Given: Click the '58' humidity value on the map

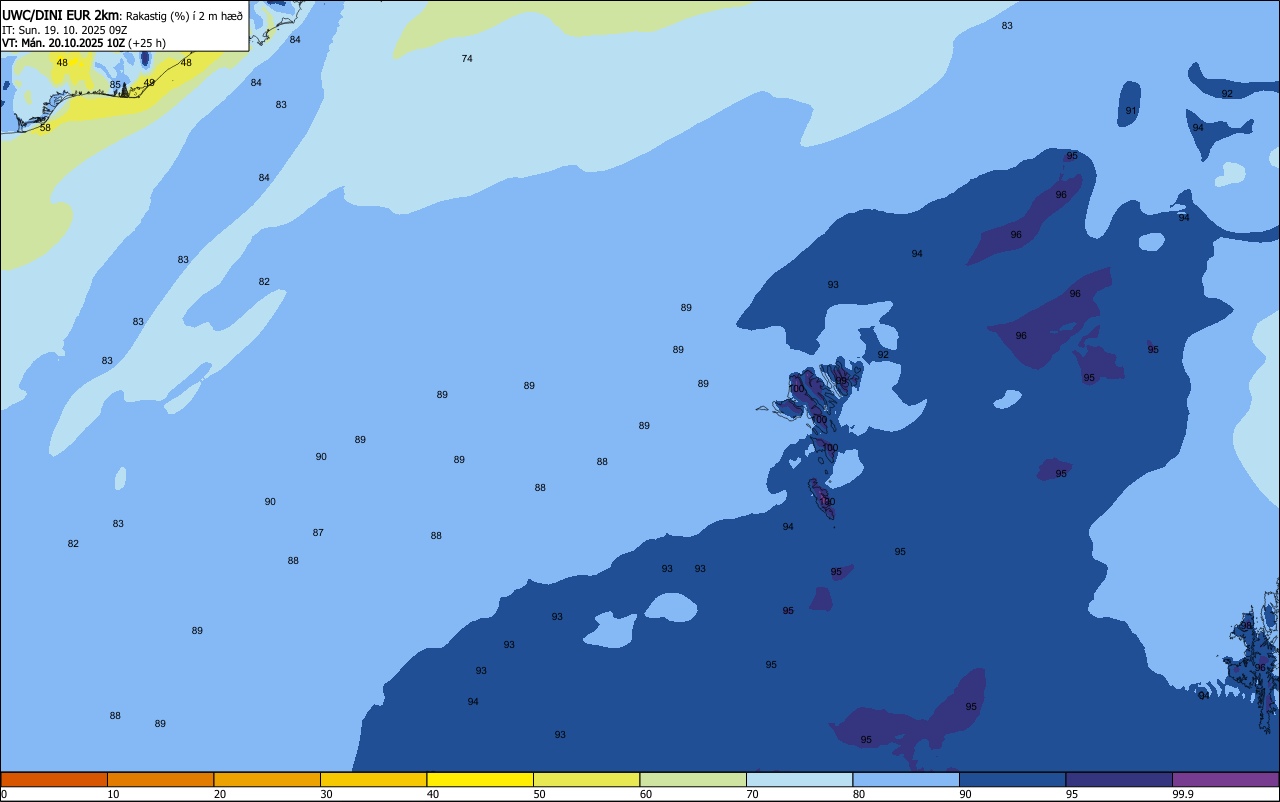Looking at the screenshot, I should 45,128.
